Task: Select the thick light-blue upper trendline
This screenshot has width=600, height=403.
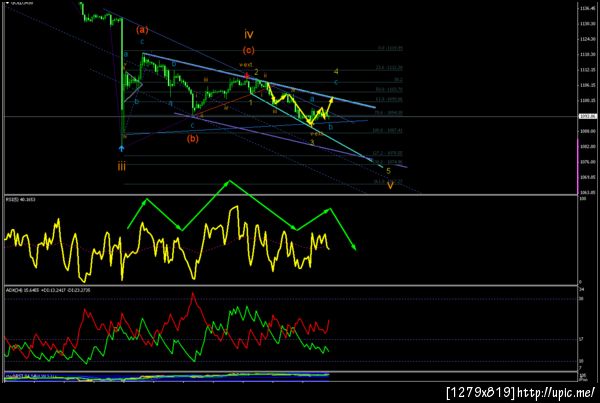Action: tap(259, 81)
